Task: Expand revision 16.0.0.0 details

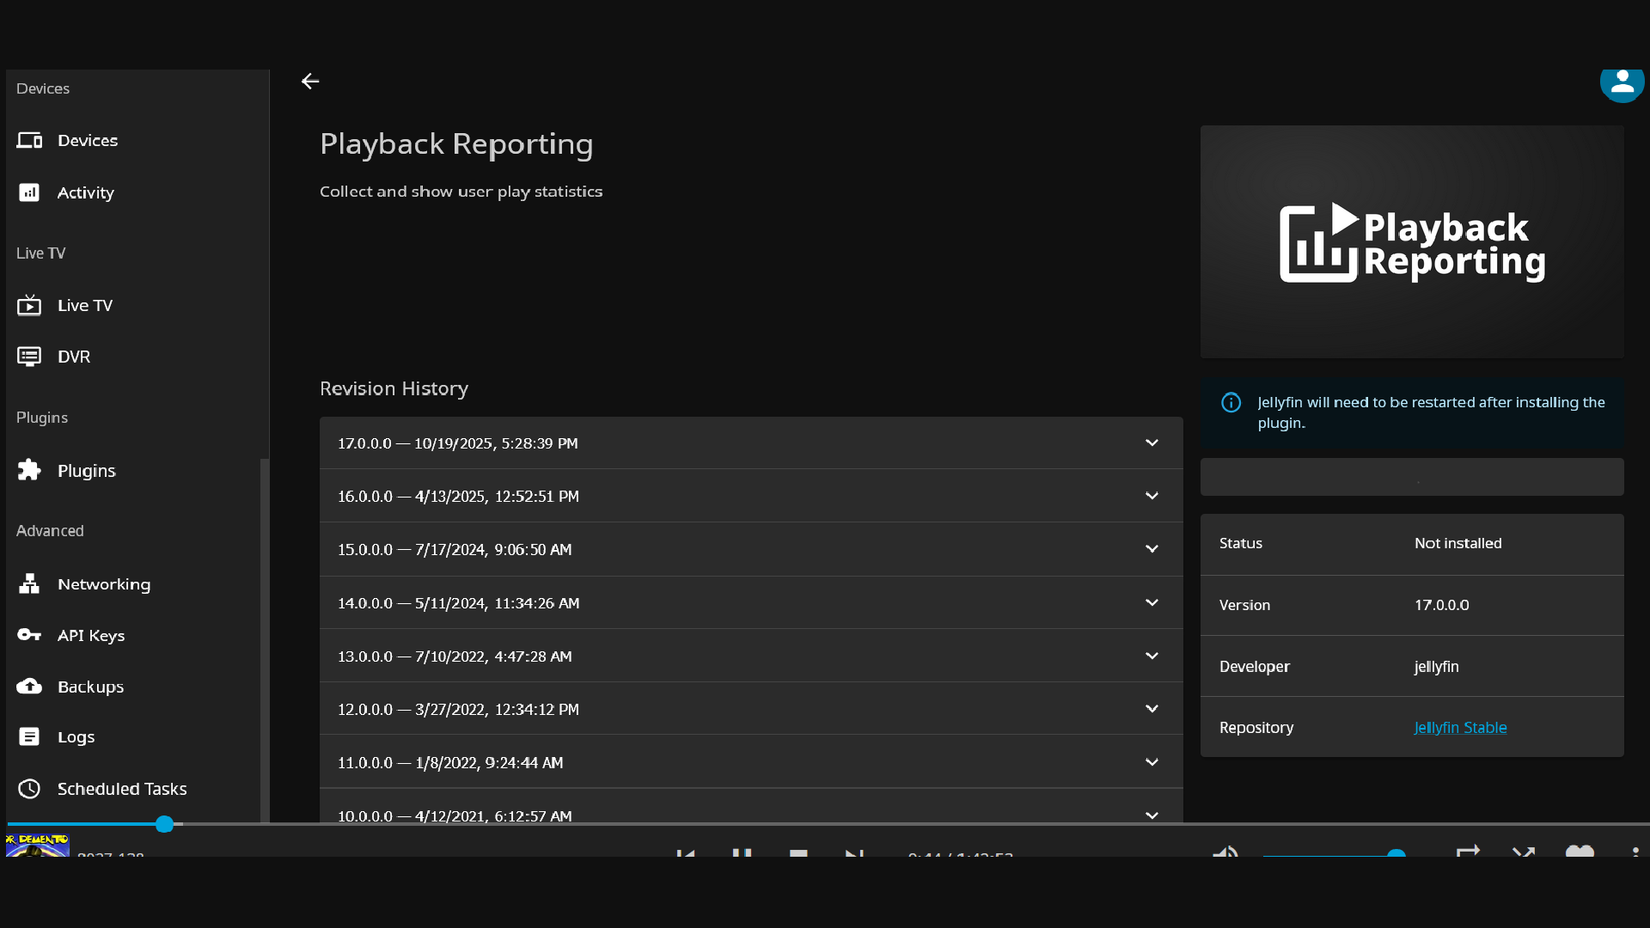Action: (751, 496)
